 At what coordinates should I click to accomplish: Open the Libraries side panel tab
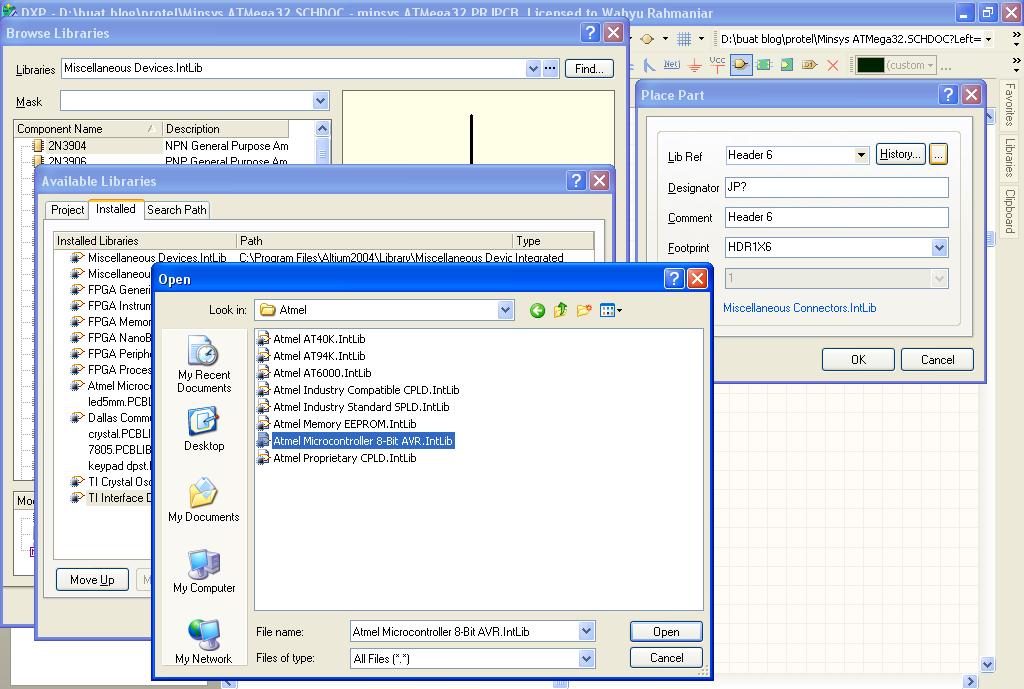click(x=1009, y=157)
